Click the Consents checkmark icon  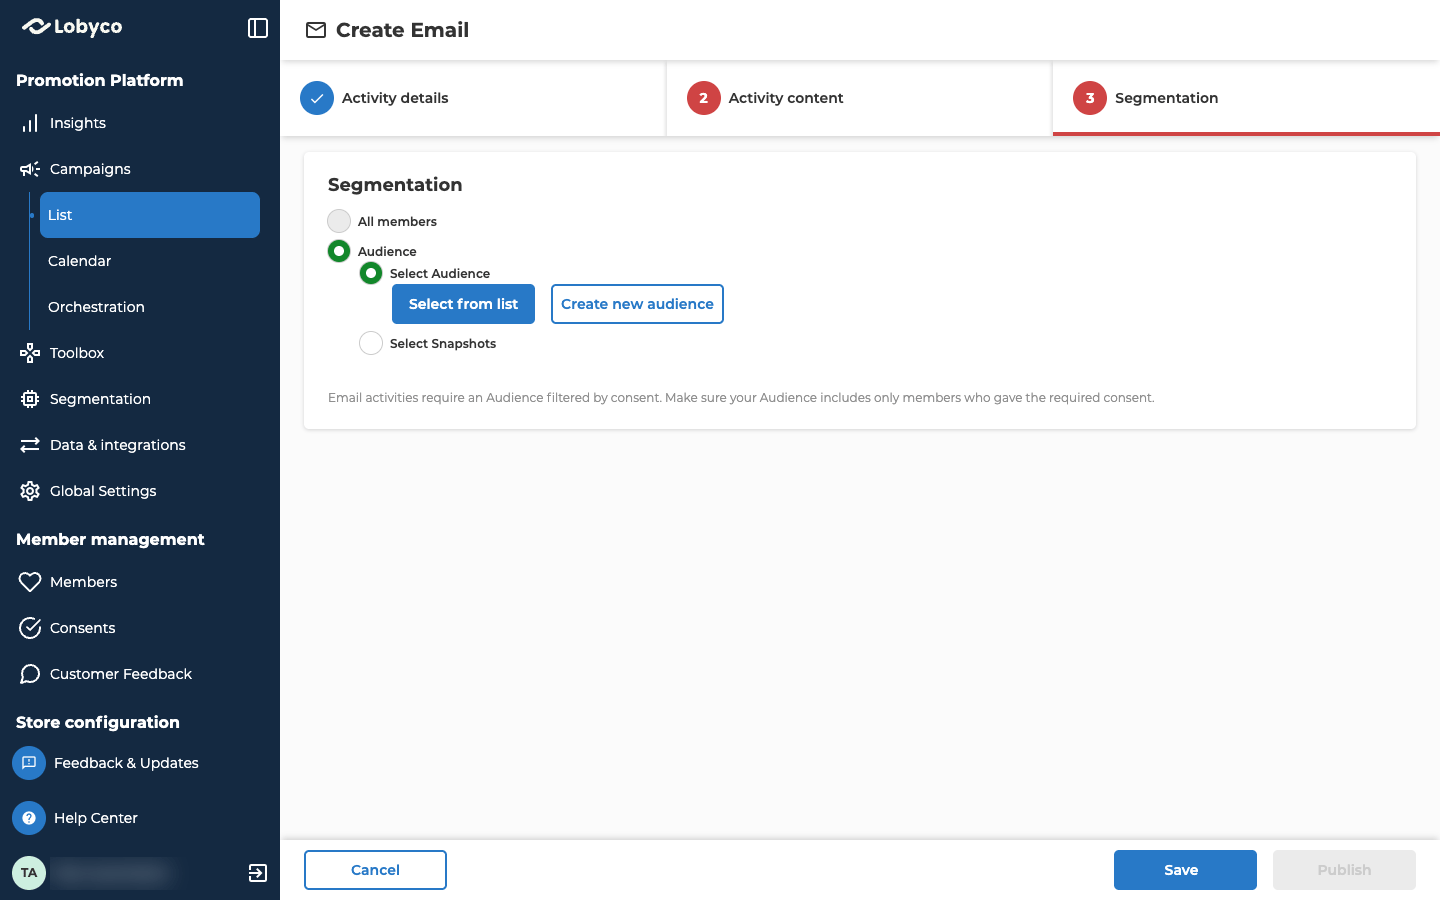tap(30, 628)
